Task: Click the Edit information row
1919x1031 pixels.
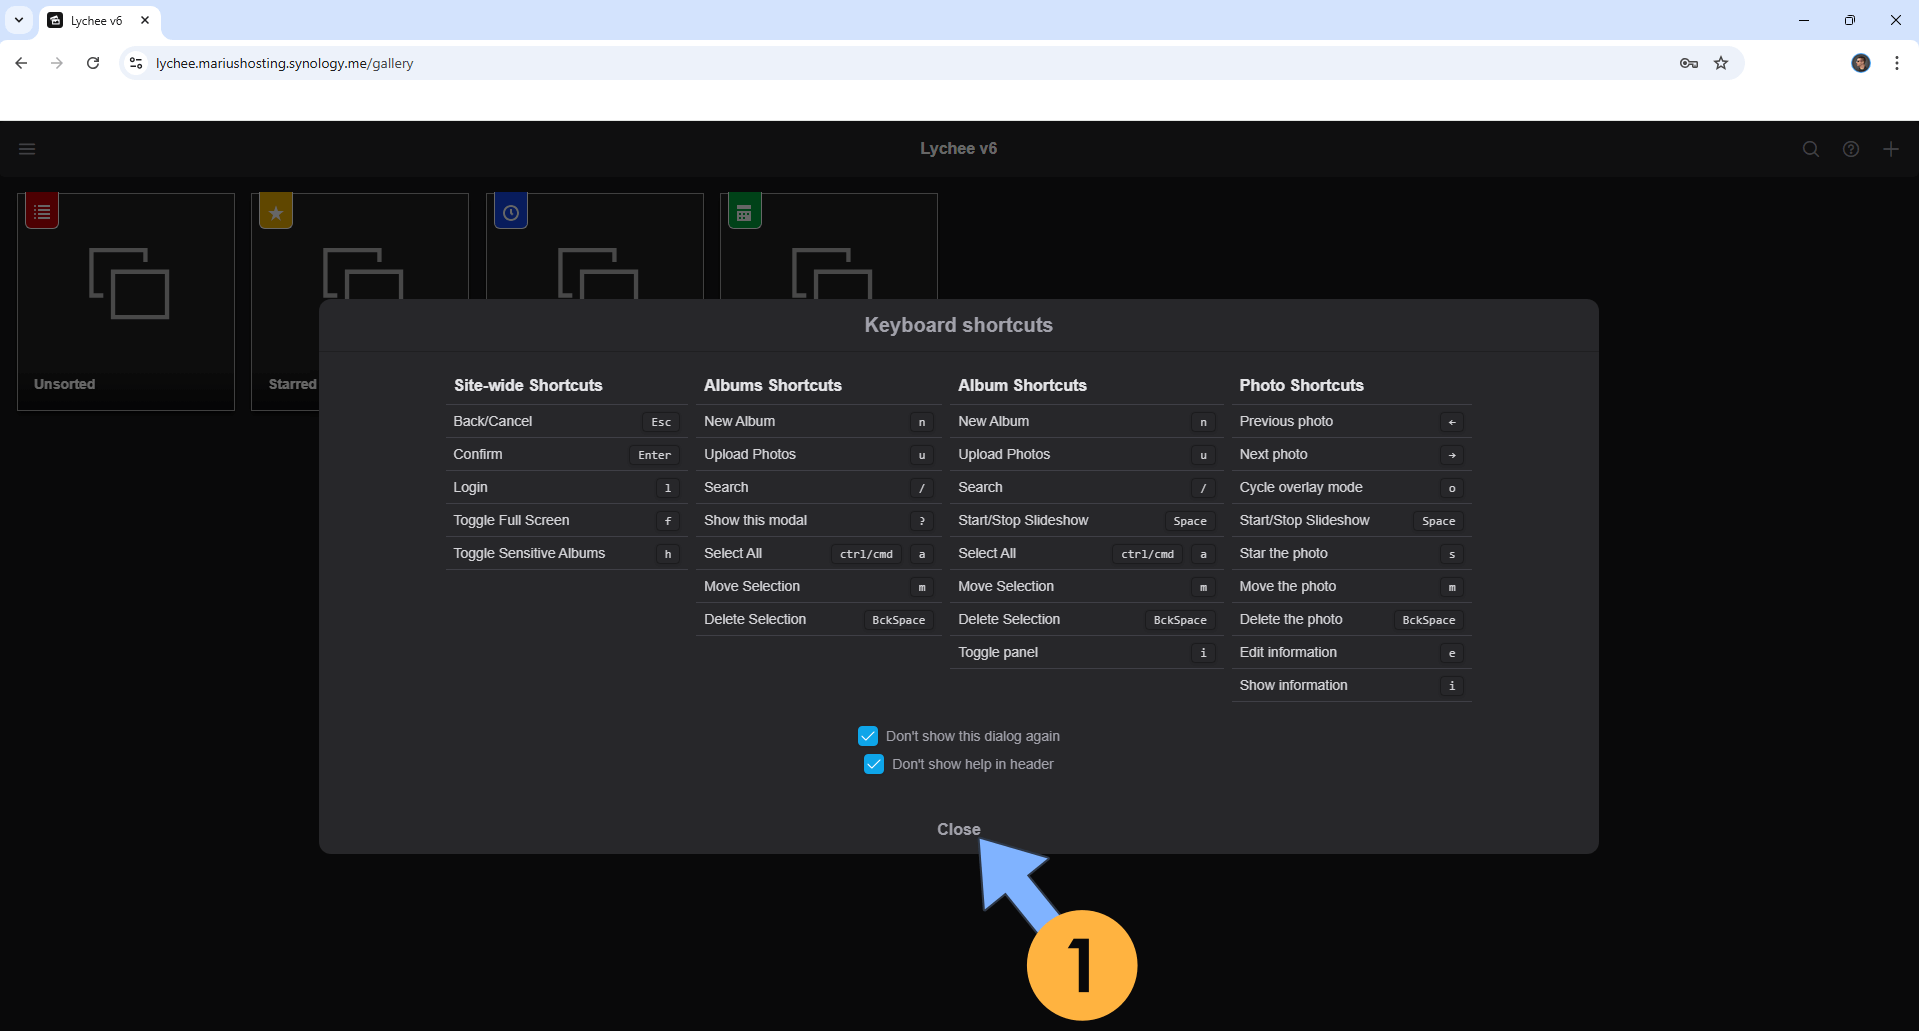Action: [1351, 652]
